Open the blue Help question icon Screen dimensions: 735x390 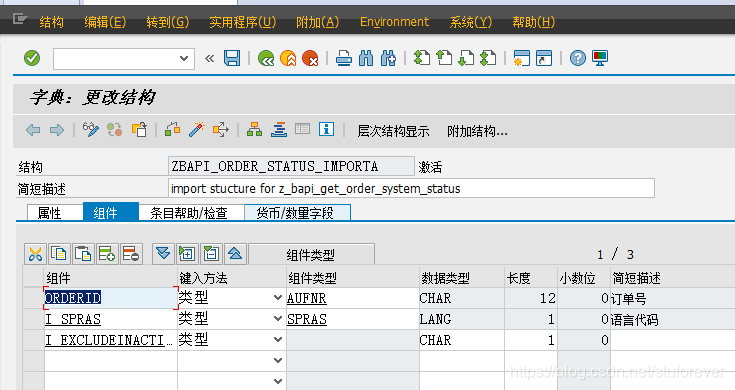578,59
